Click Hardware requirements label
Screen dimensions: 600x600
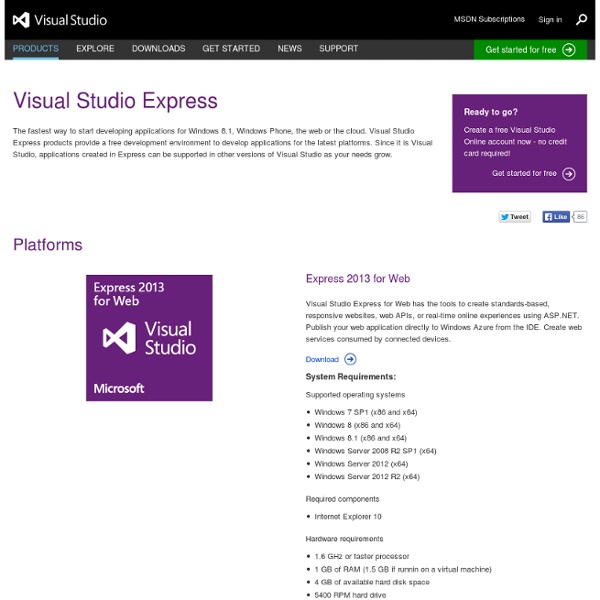point(344,539)
